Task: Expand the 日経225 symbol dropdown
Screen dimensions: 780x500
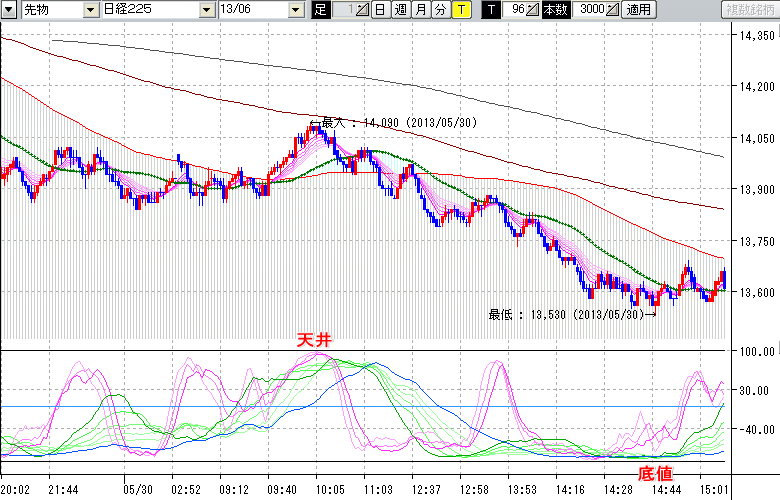Action: pos(206,10)
